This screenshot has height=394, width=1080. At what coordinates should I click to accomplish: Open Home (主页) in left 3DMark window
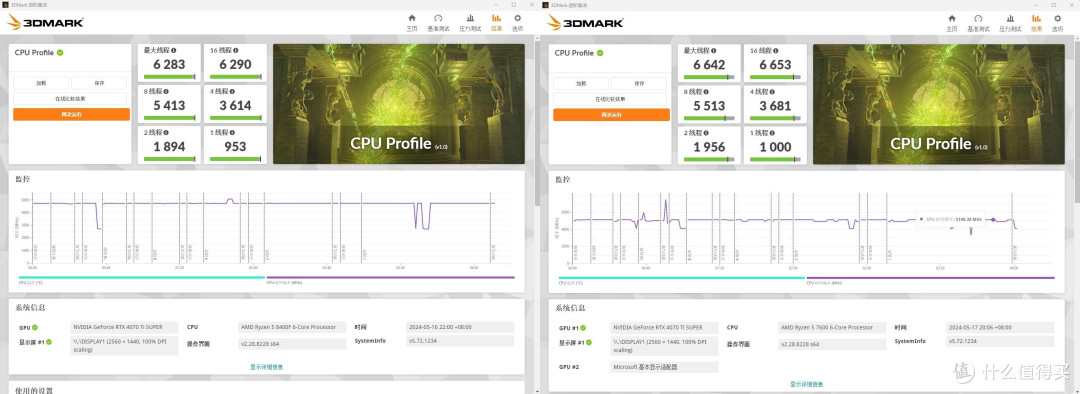(x=412, y=23)
